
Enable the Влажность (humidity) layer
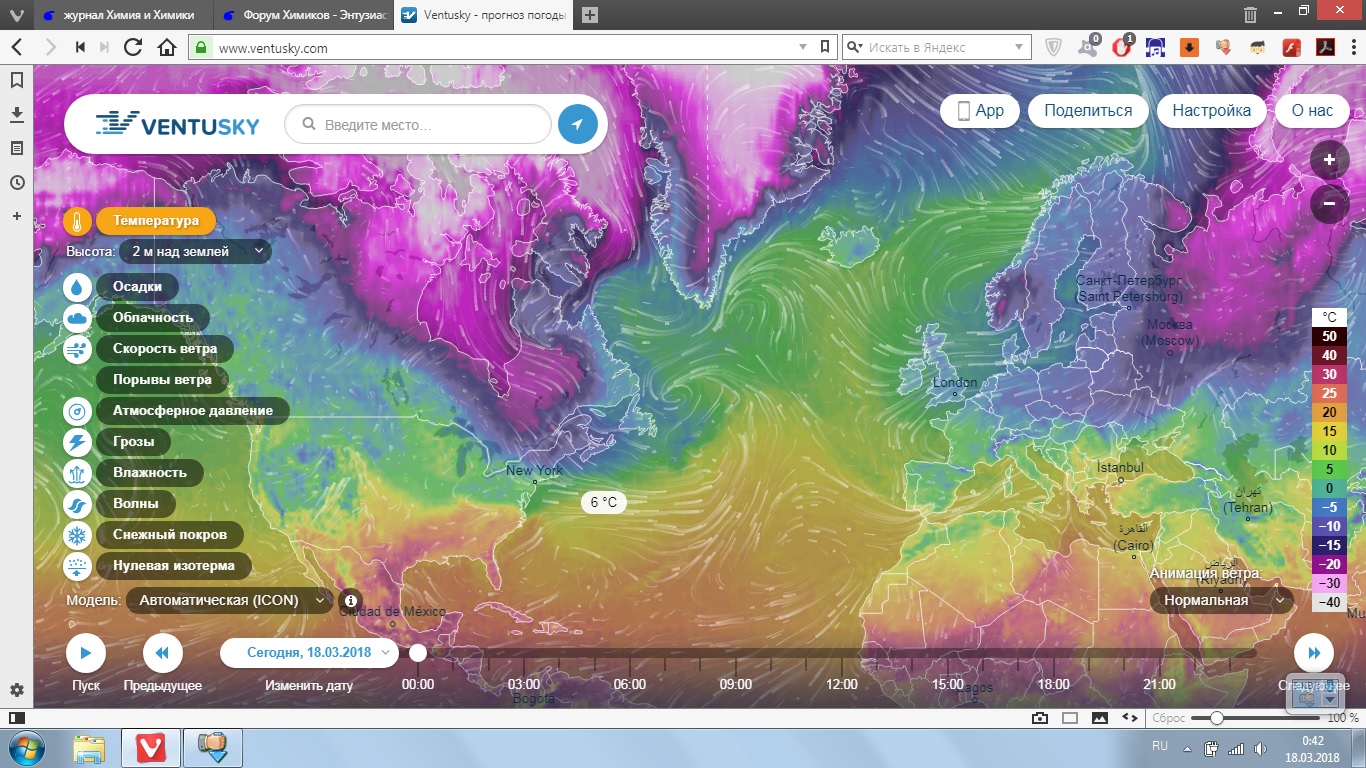pos(149,473)
